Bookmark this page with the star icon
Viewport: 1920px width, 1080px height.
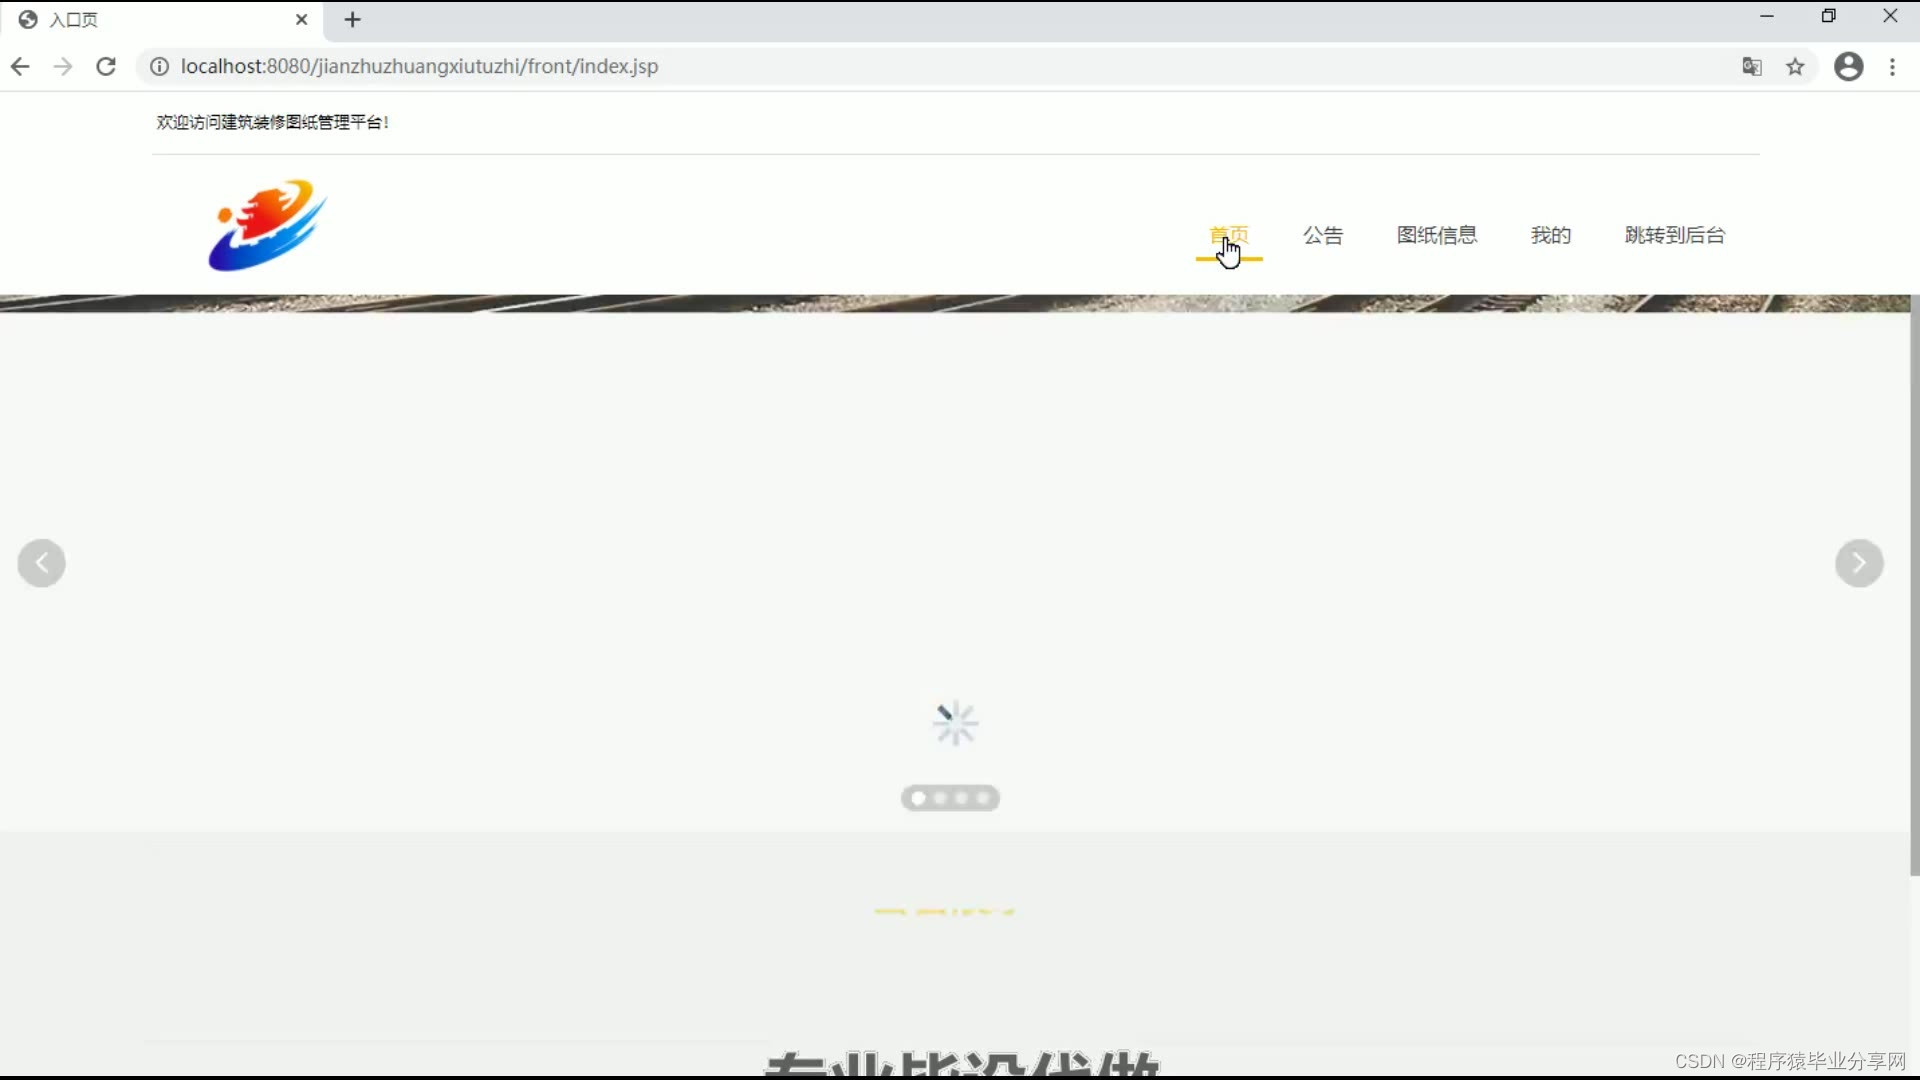click(1796, 67)
